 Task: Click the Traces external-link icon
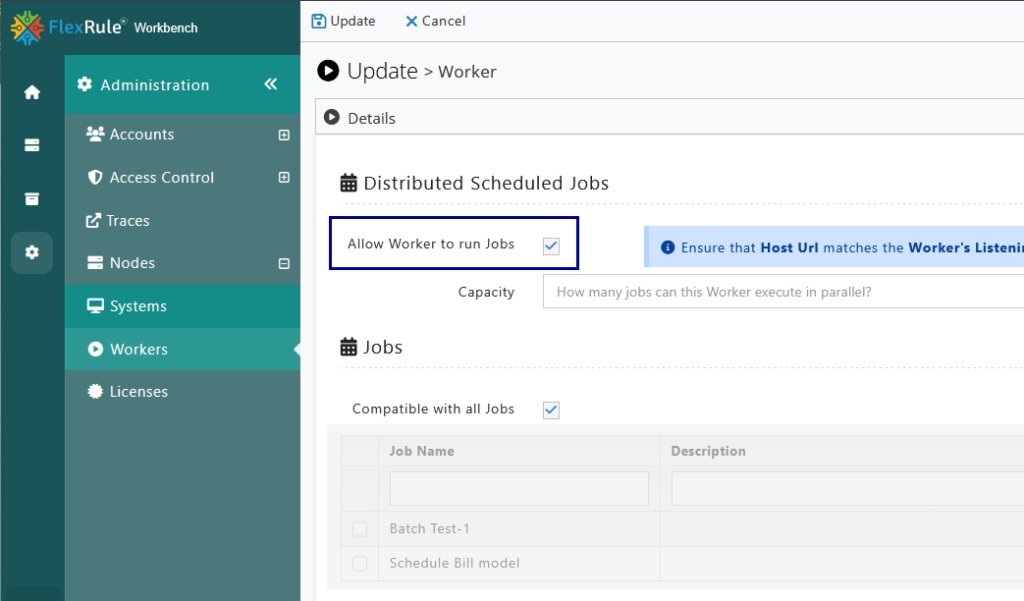click(94, 220)
